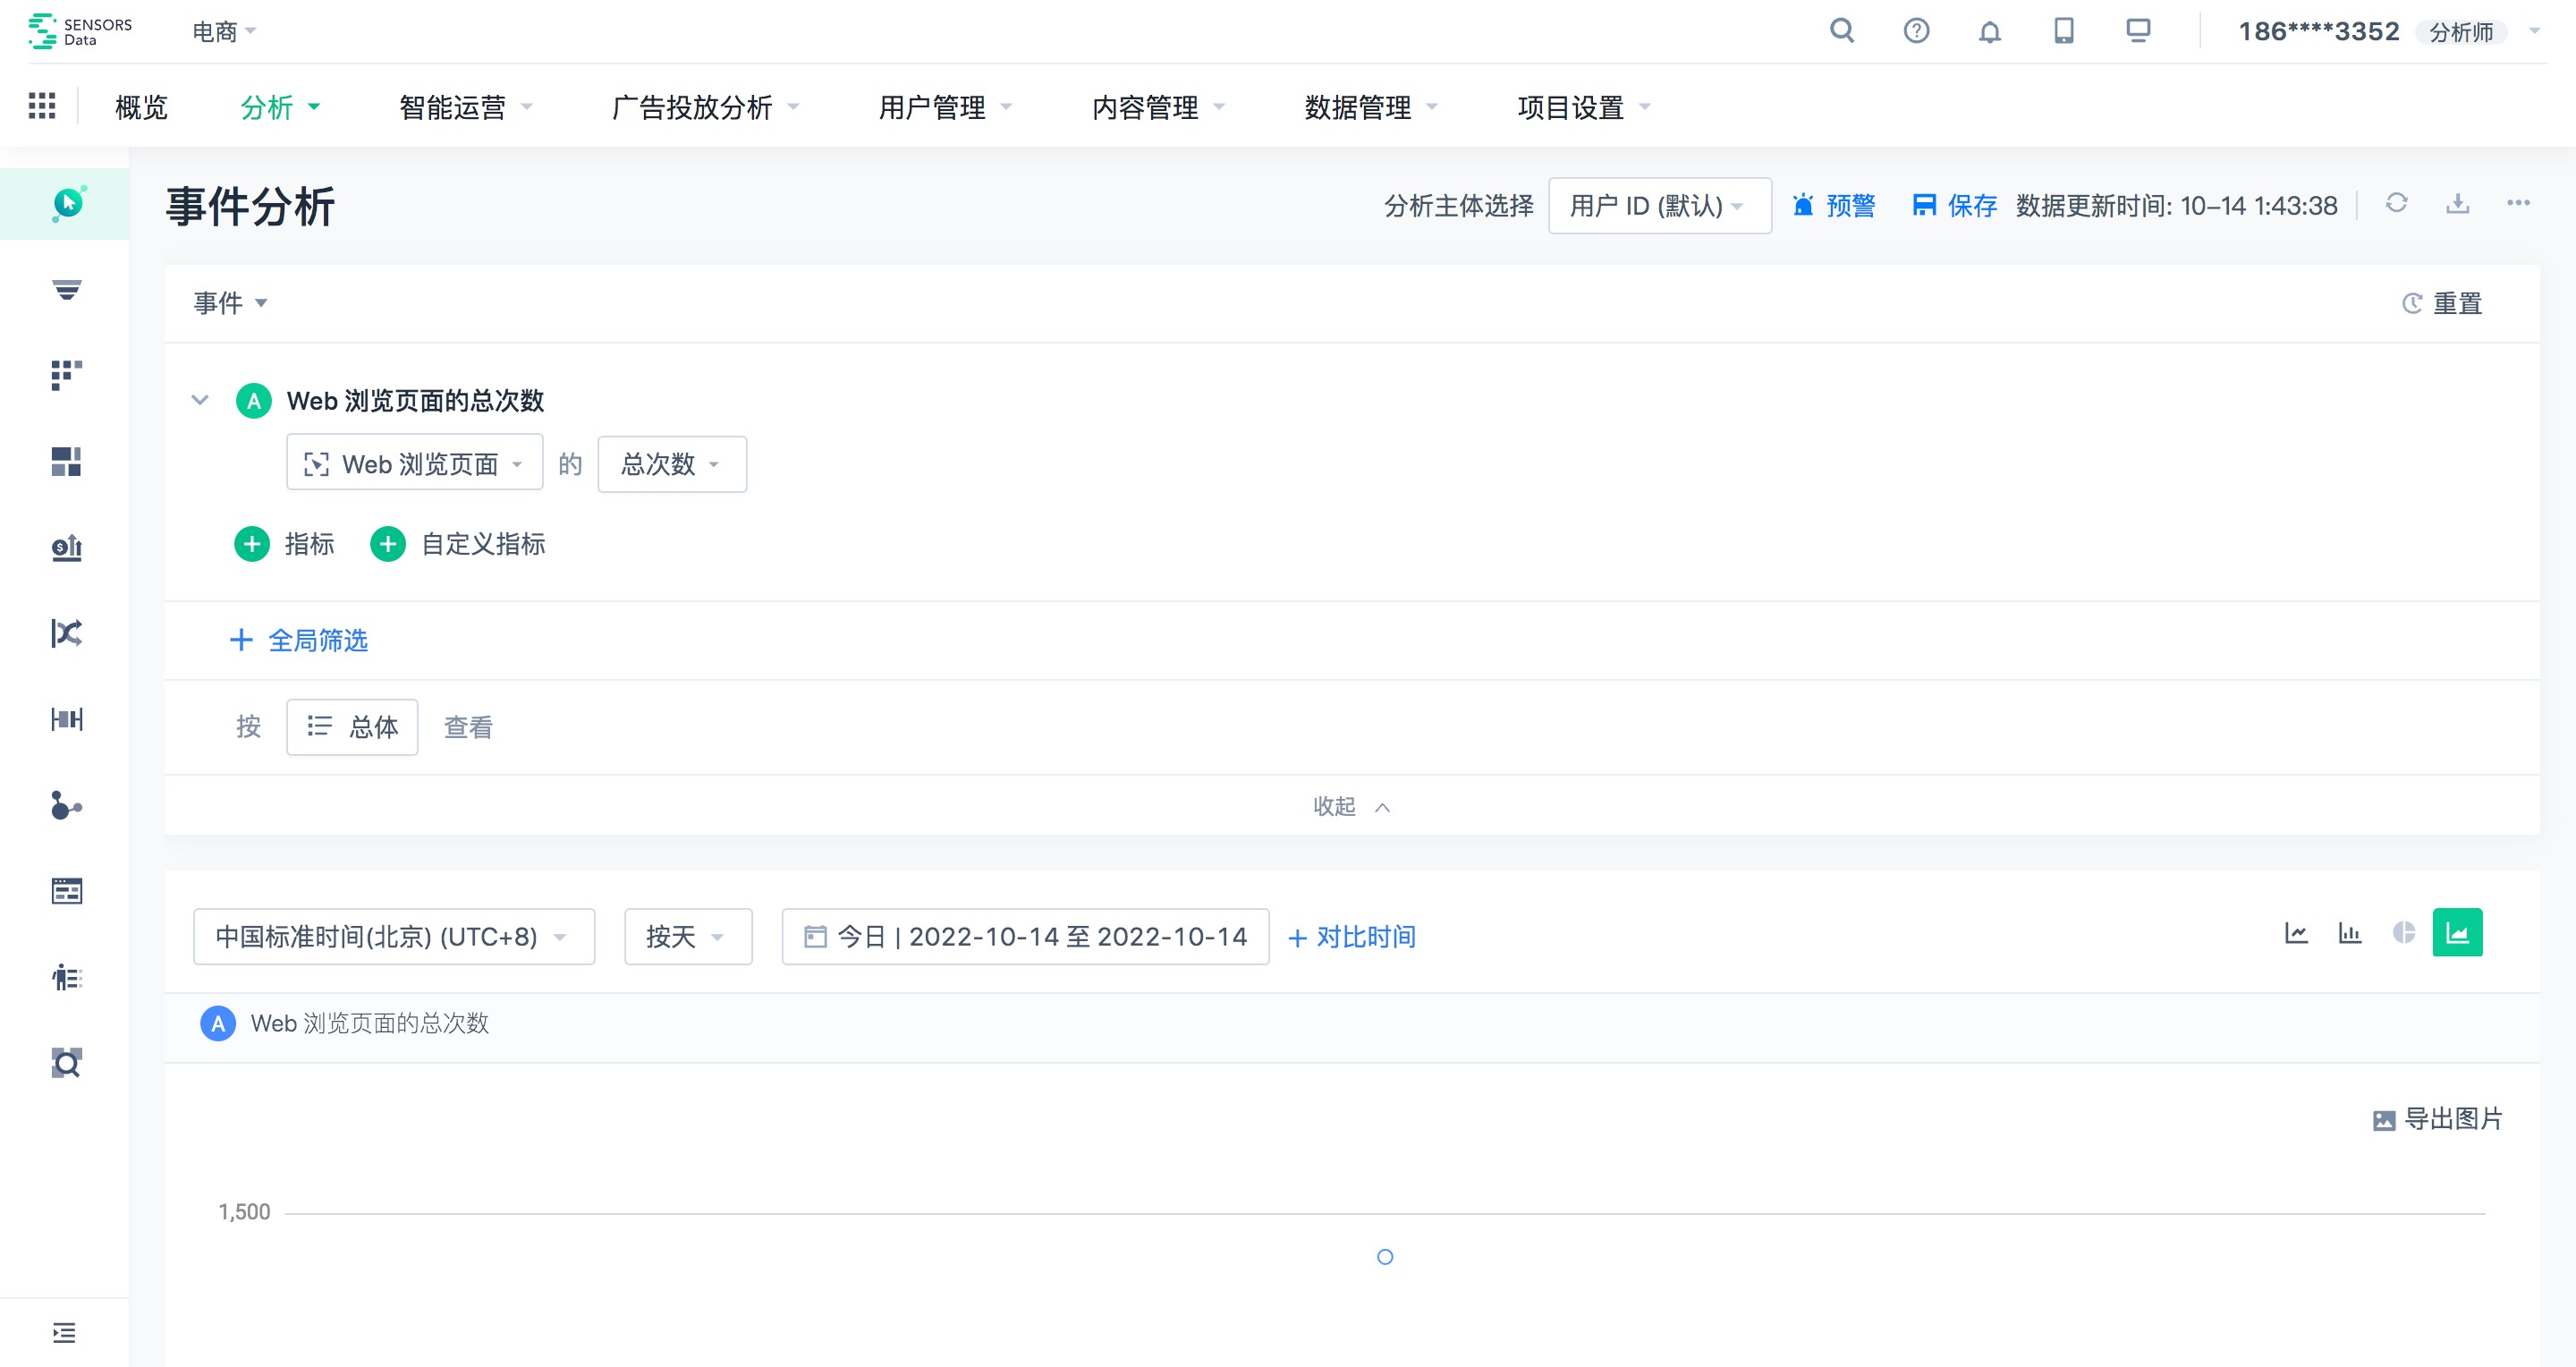Open the timezone 中国标准时间 dropdown
The image size is (2576, 1367).
tap(394, 936)
